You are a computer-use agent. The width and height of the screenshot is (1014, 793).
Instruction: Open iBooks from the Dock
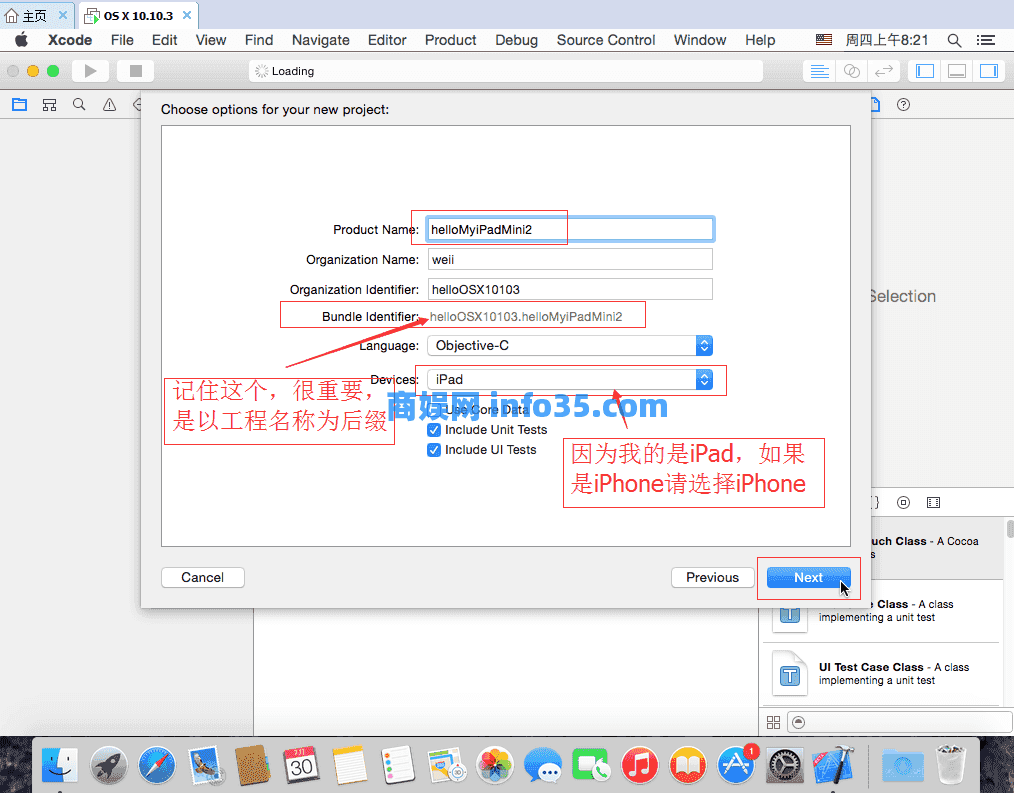pyautogui.click(x=687, y=765)
